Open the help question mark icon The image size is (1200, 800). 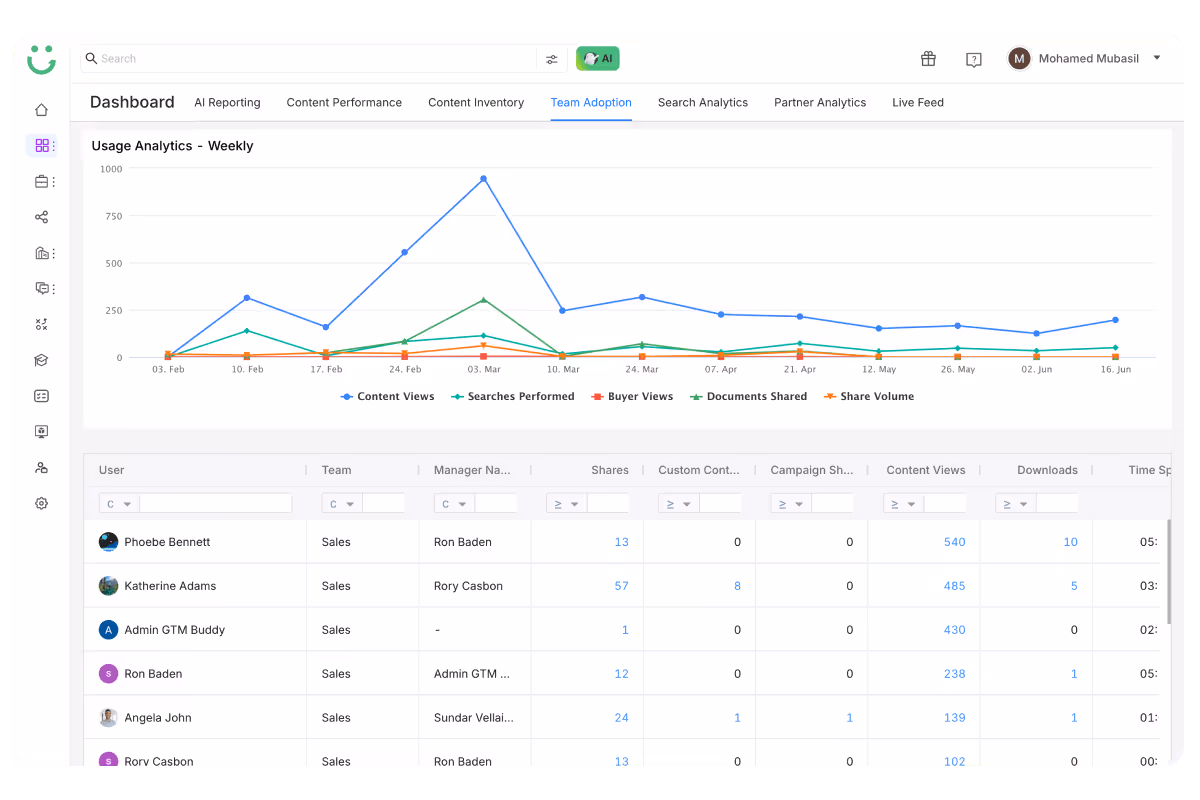(x=974, y=60)
